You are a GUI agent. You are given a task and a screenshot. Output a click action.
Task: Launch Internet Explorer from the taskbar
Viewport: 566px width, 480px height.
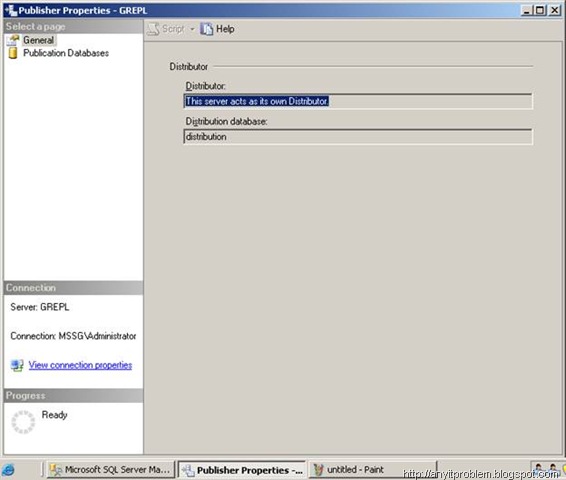[x=8, y=470]
